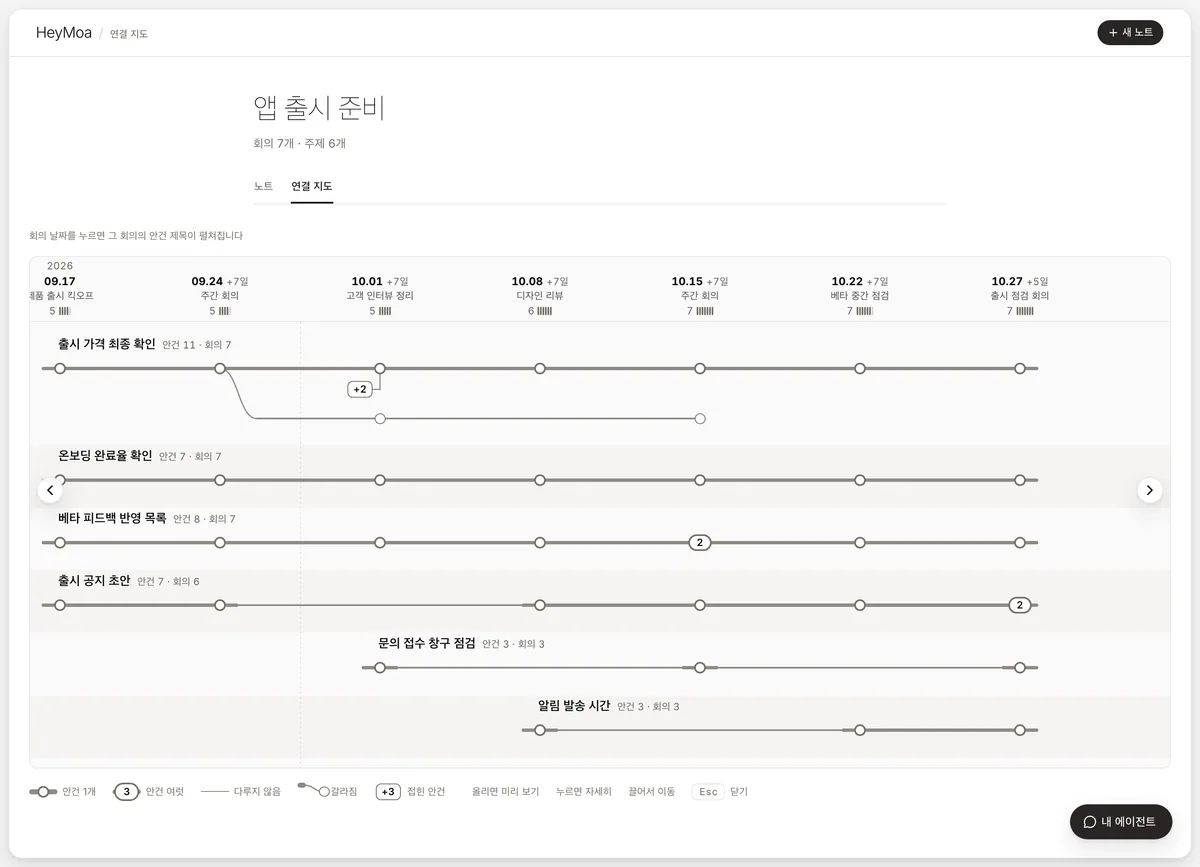Click 베타 피드백 반영 목록 node at 10.08
This screenshot has height=867, width=1200.
[x=540, y=543]
